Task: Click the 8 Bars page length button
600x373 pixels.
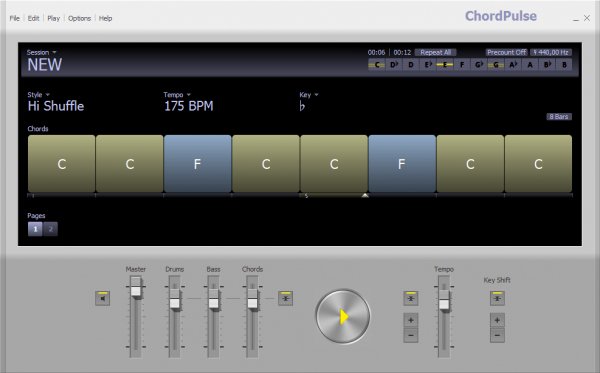Action: click(x=559, y=117)
